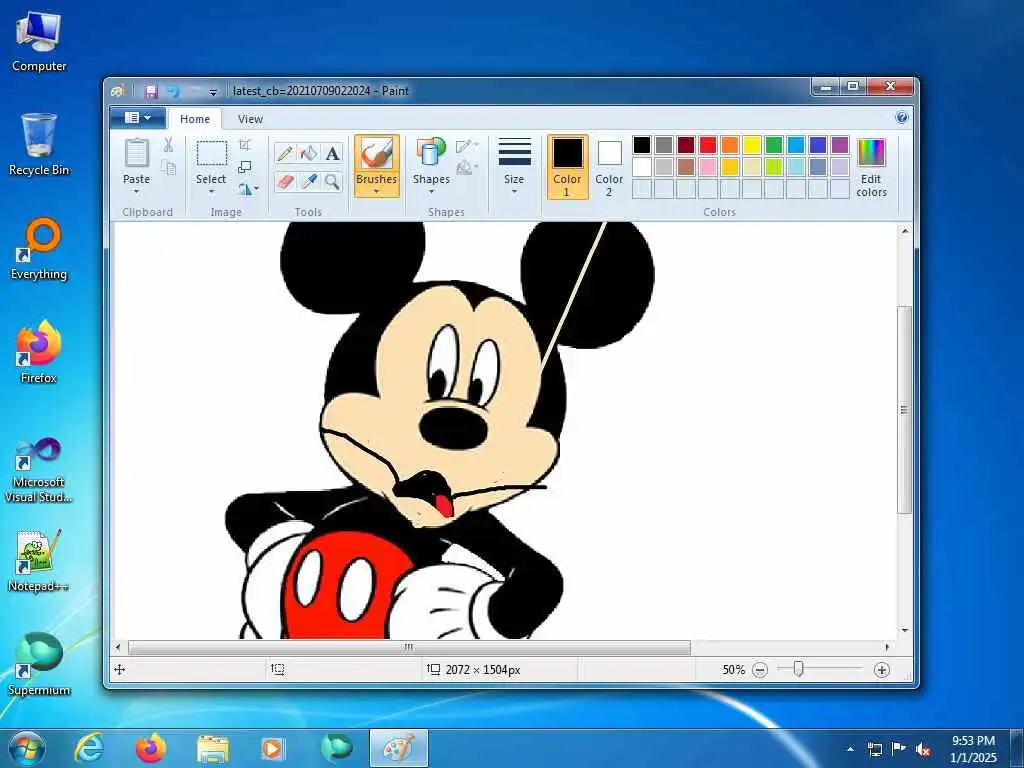Click the Shapes gallery icon
This screenshot has width=1024, height=768.
coord(431,153)
